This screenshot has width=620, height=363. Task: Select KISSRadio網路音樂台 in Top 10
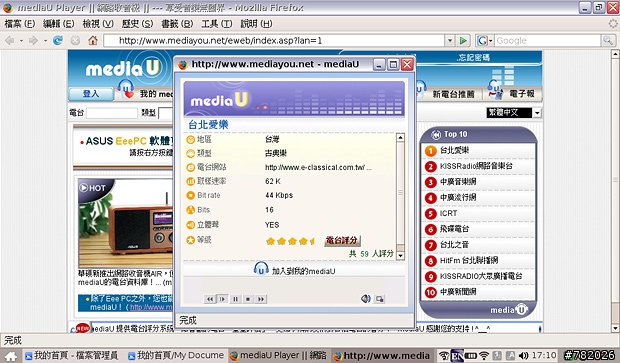(476, 166)
